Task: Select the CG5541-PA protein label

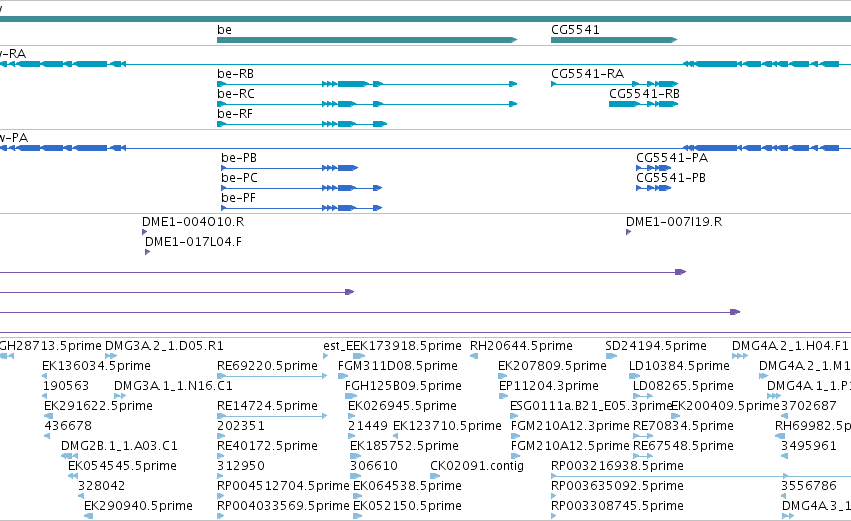Action: pyautogui.click(x=672, y=158)
